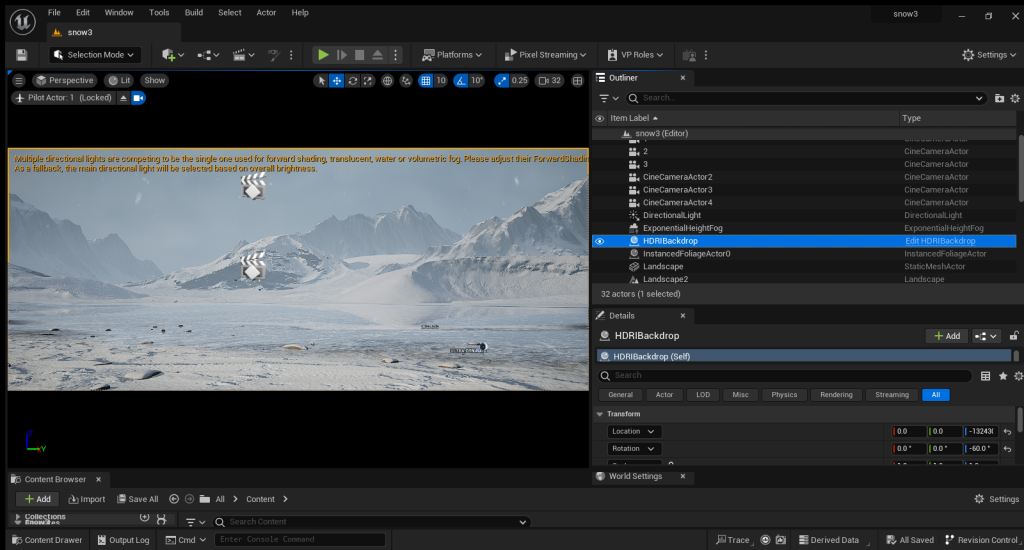1024x550 pixels.
Task: Reset Location value to default arrow
Action: click(x=1008, y=432)
